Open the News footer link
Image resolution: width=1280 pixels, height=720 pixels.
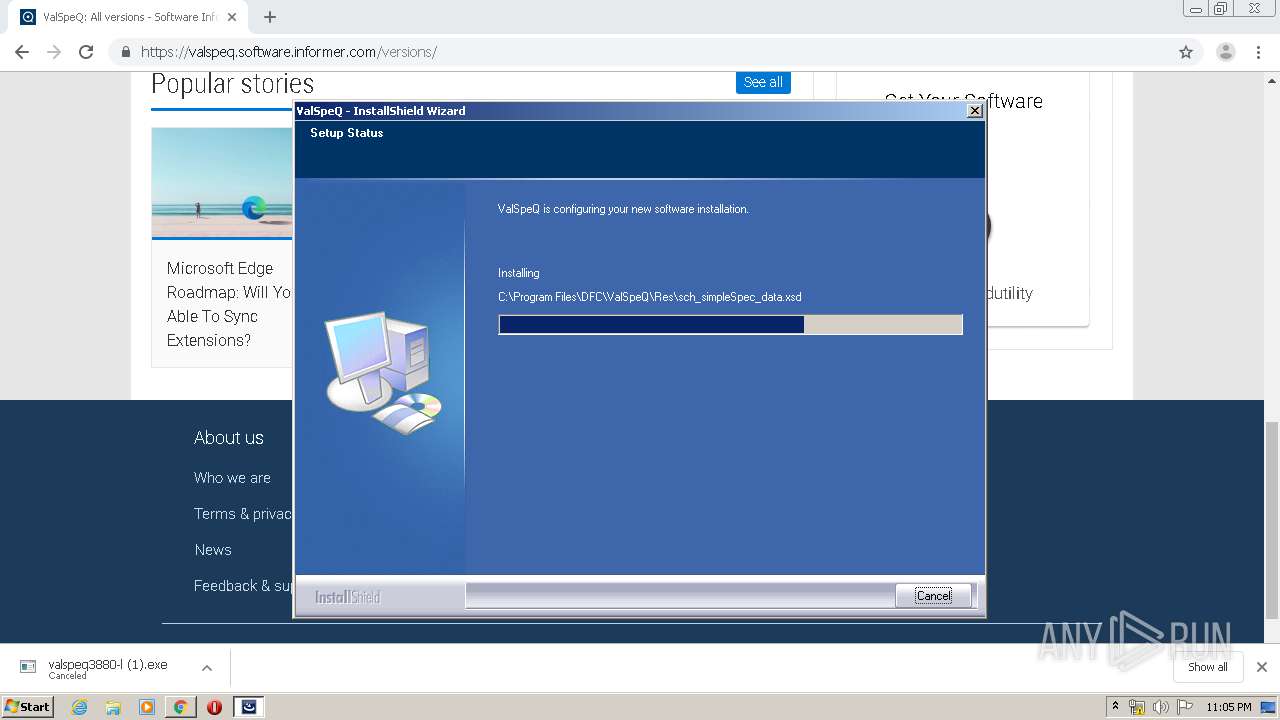[213, 550]
